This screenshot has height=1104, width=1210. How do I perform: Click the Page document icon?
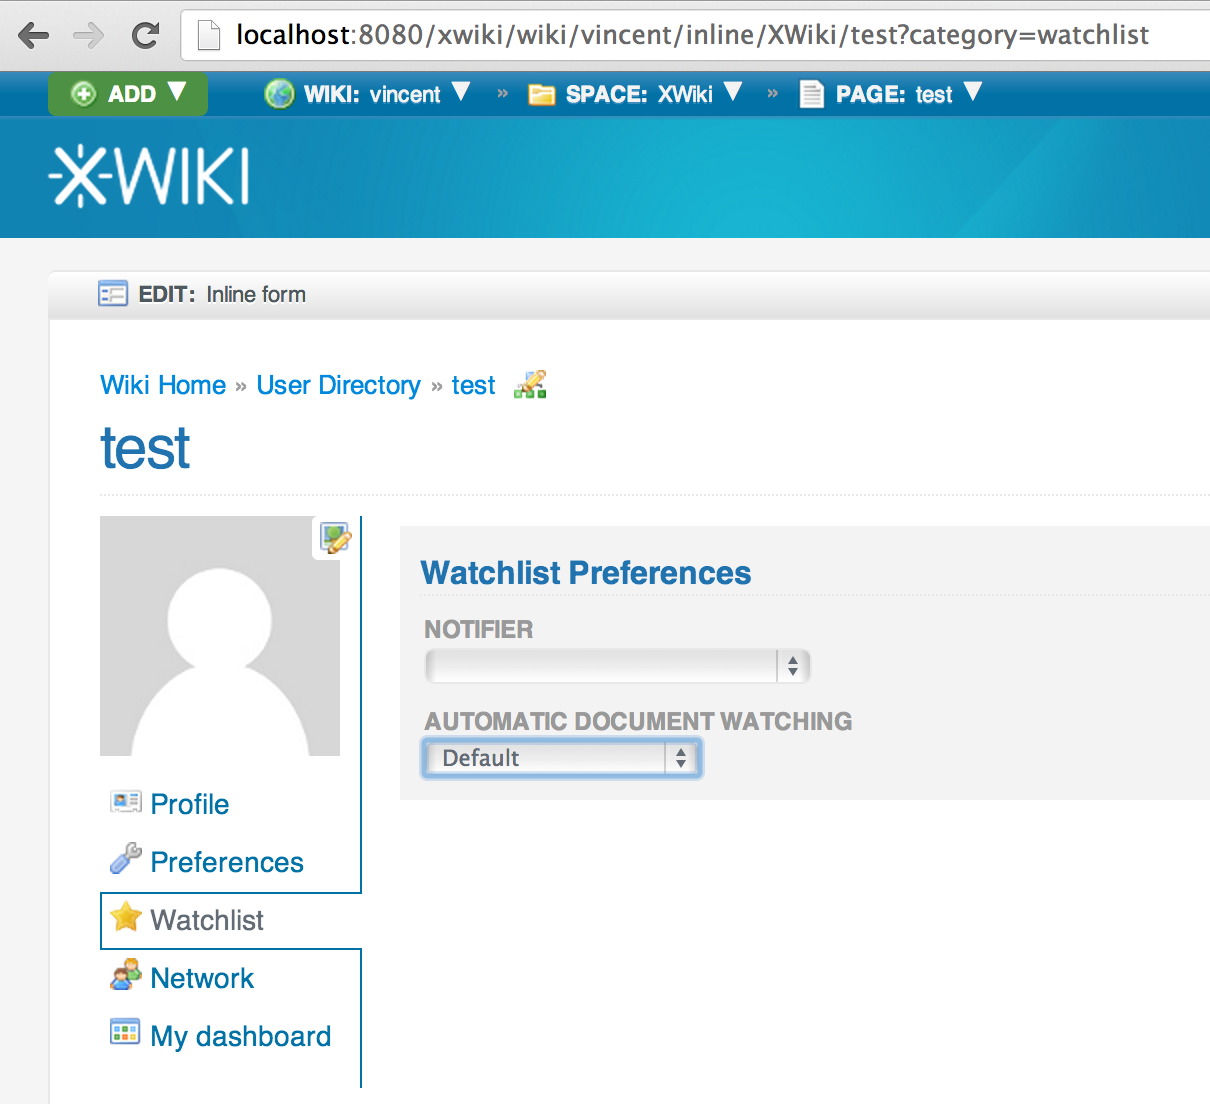click(x=812, y=94)
